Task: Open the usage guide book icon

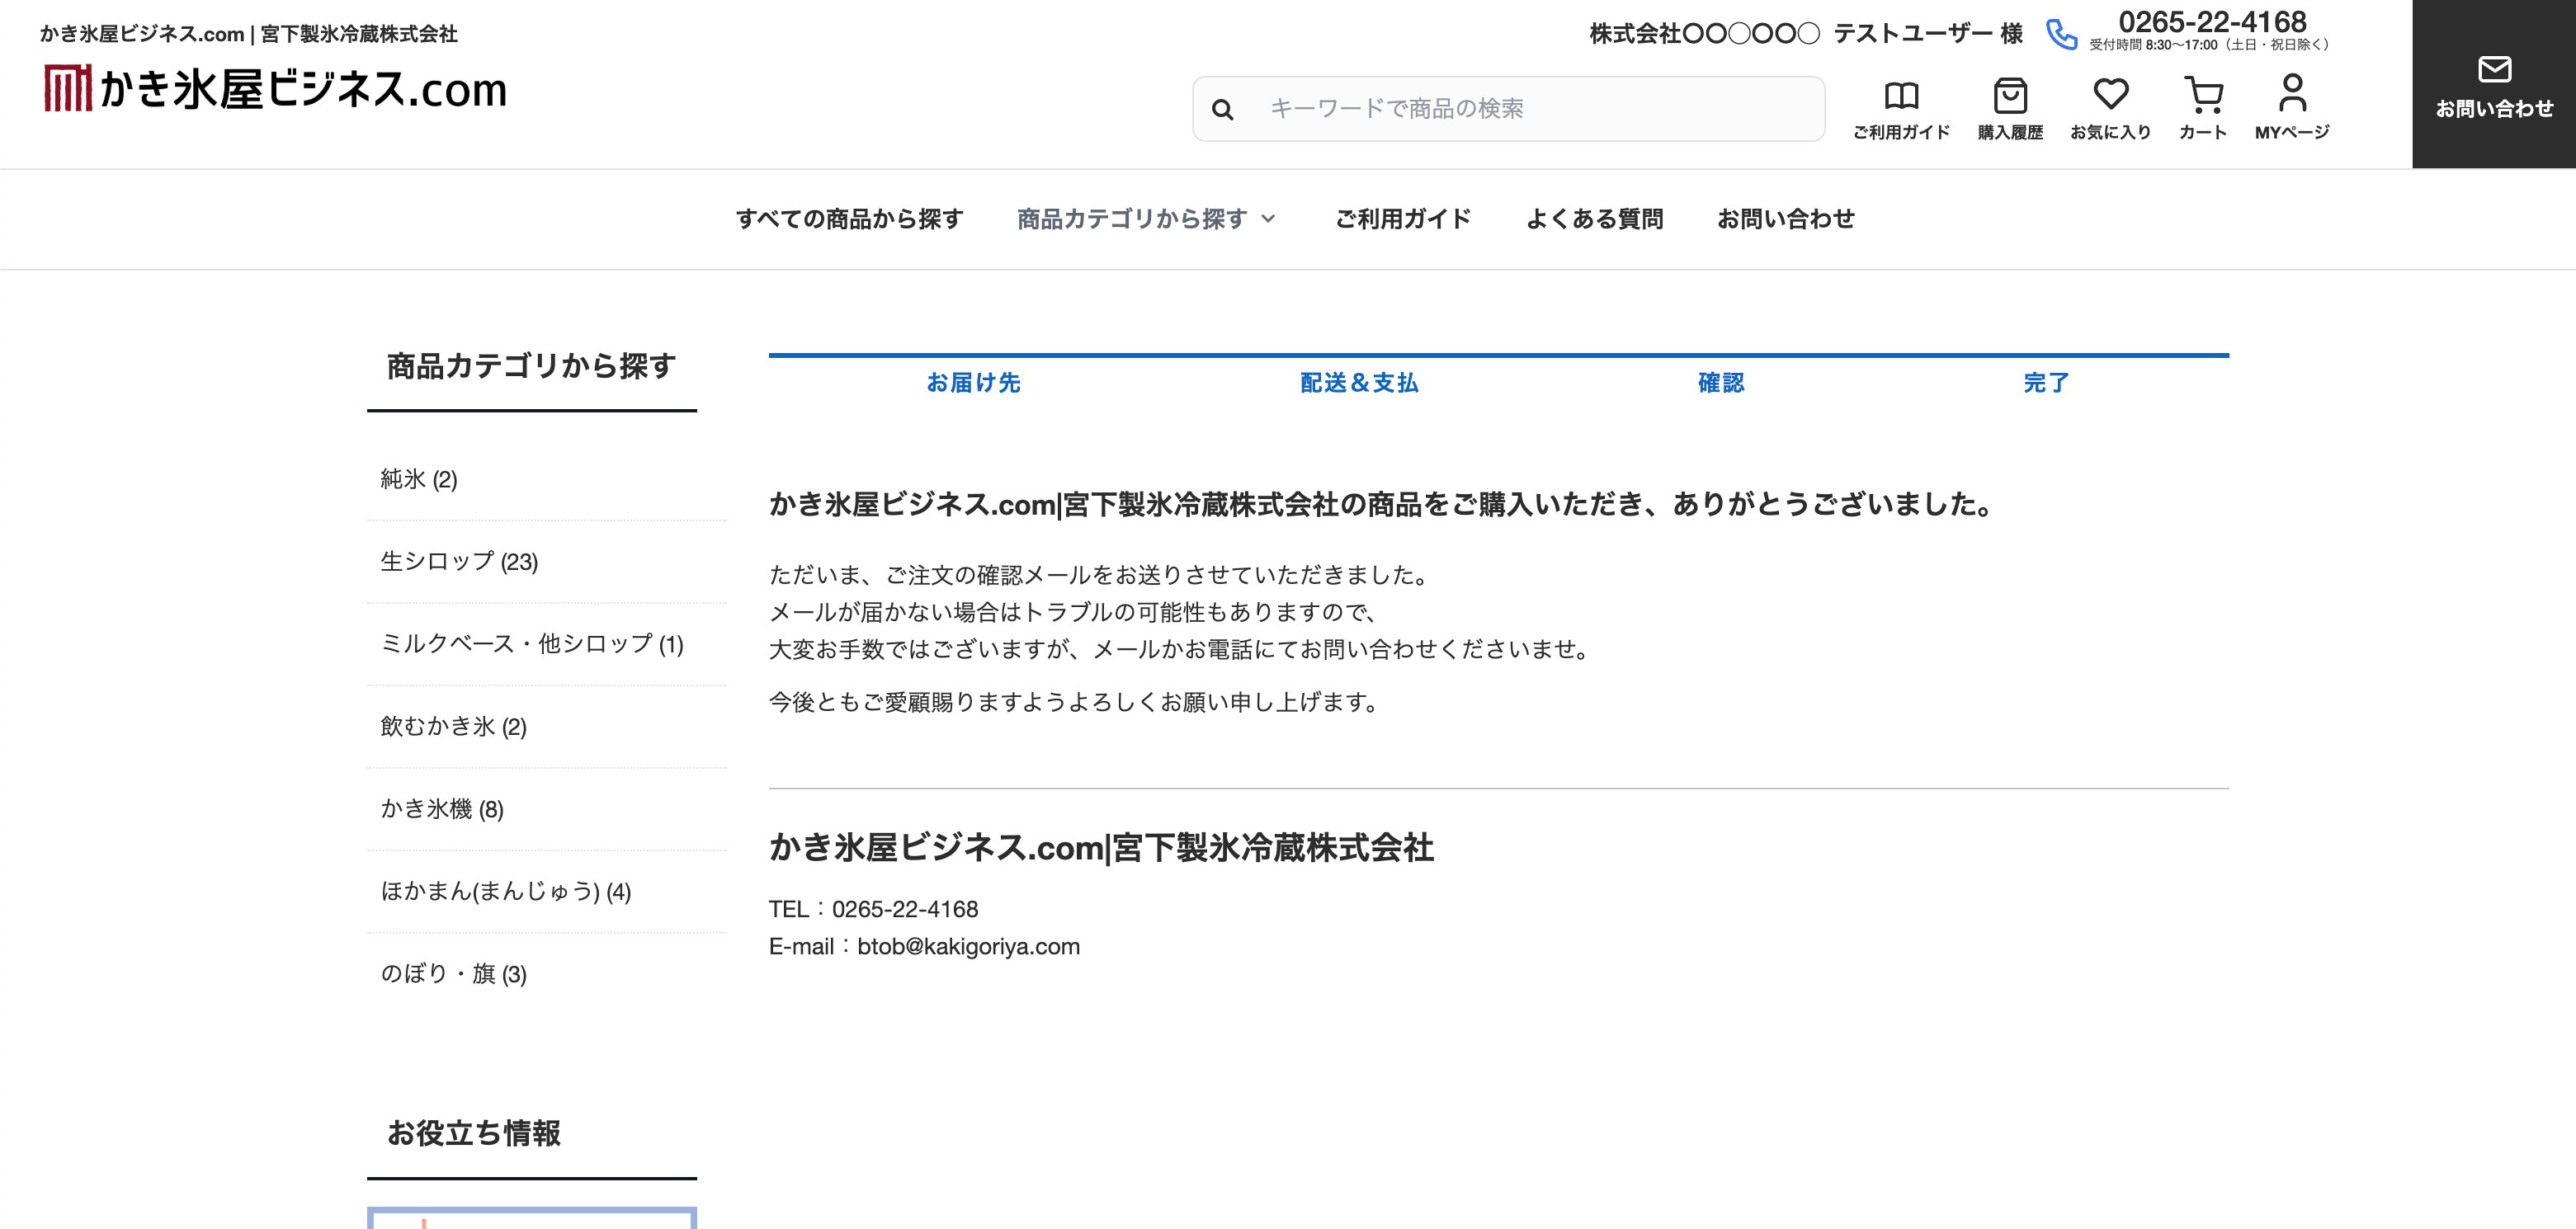Action: (1901, 96)
